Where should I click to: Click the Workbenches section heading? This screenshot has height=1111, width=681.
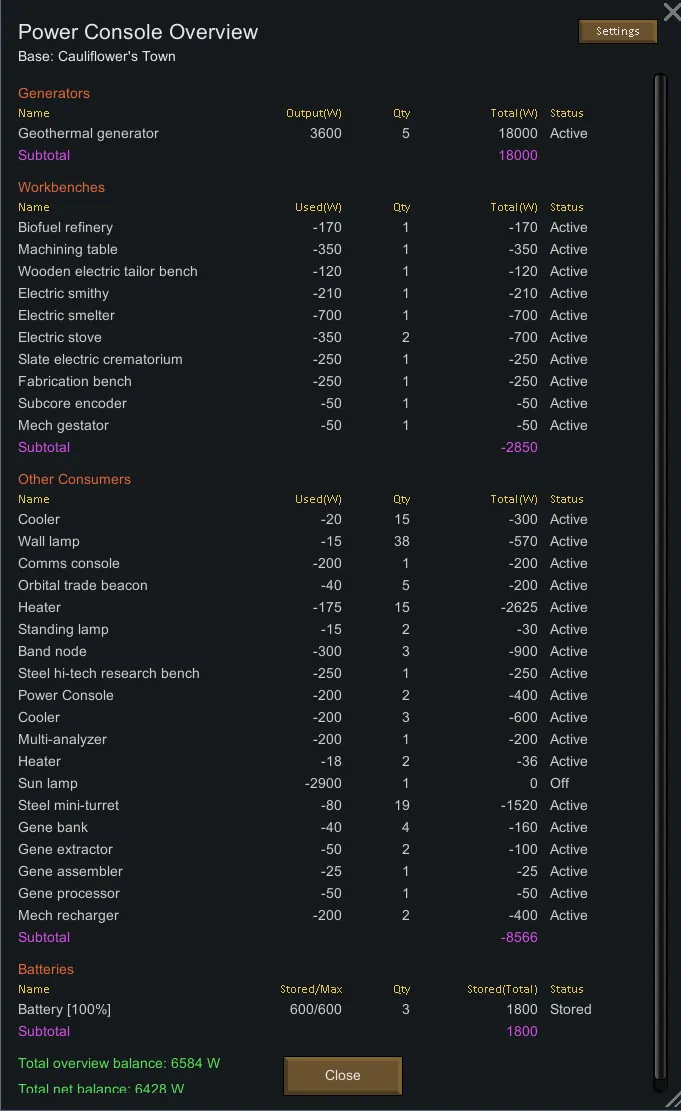61,187
